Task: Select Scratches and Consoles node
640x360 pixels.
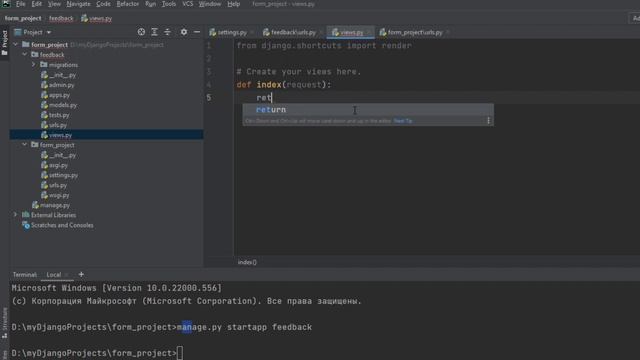Action: click(x=62, y=225)
